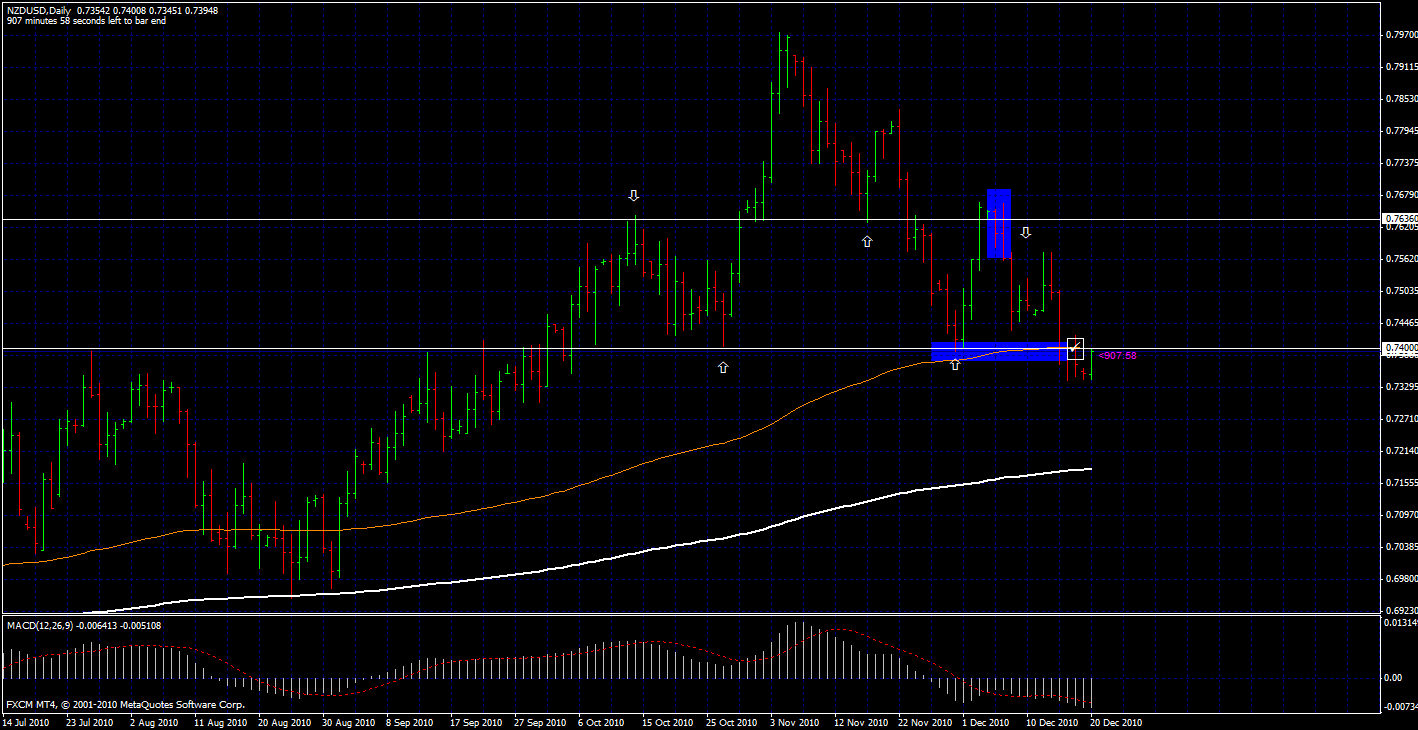This screenshot has width=1418, height=730.
Task: Select the tall blue vertical rectangle
Action: pos(999,223)
